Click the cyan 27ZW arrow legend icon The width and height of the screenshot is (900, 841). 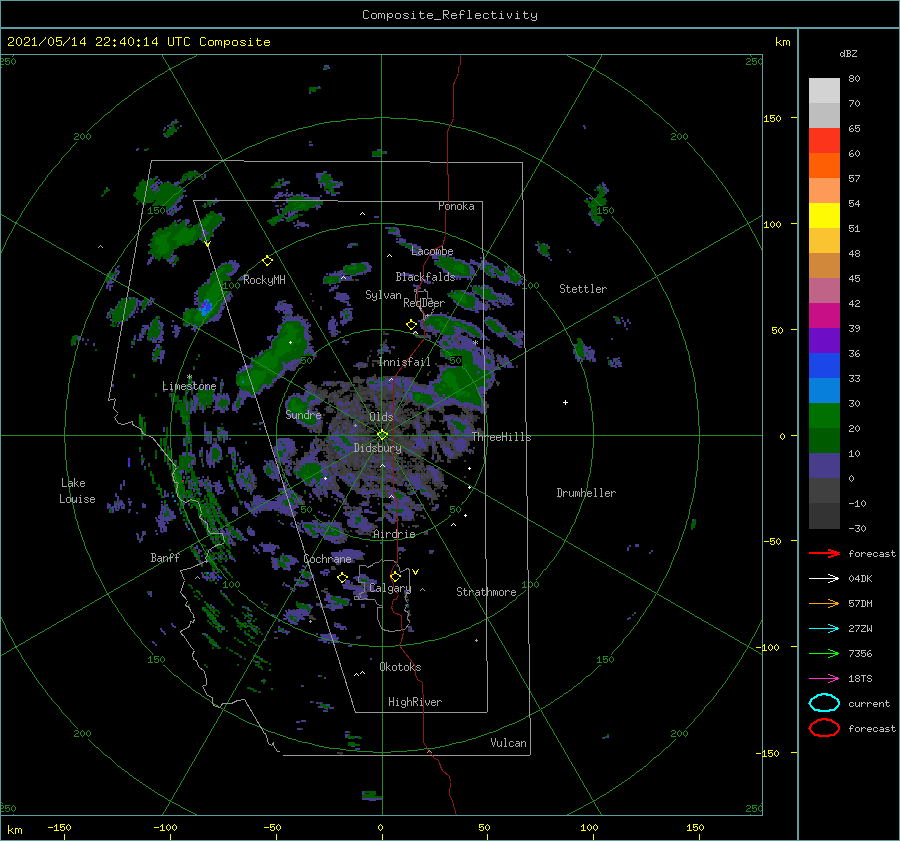pos(824,629)
